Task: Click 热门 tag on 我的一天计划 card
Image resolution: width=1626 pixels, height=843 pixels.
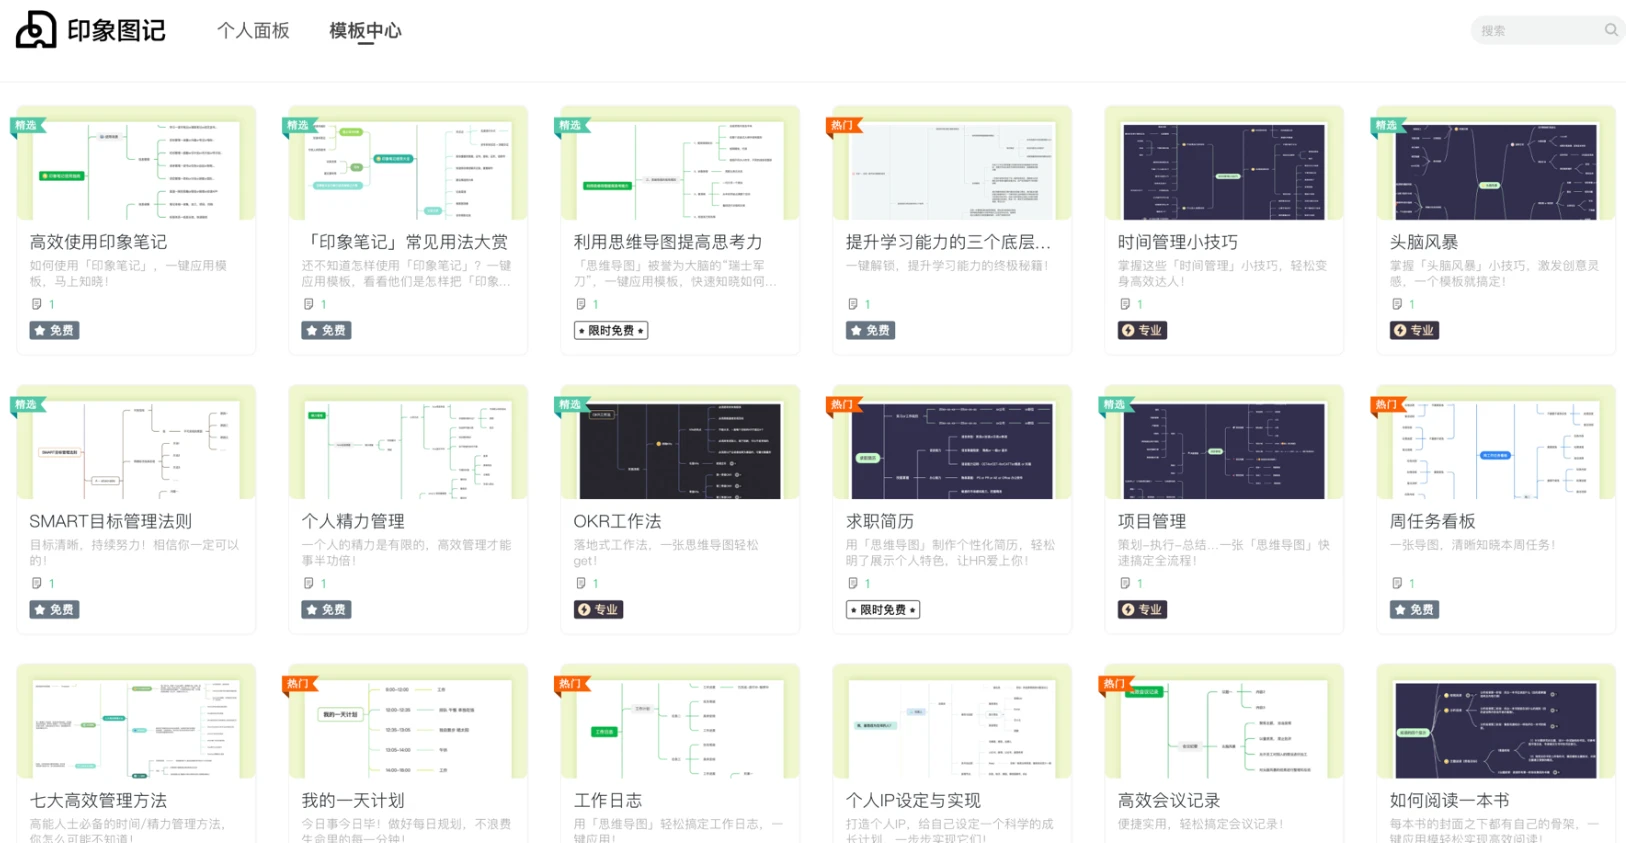Action: pyautogui.click(x=299, y=683)
